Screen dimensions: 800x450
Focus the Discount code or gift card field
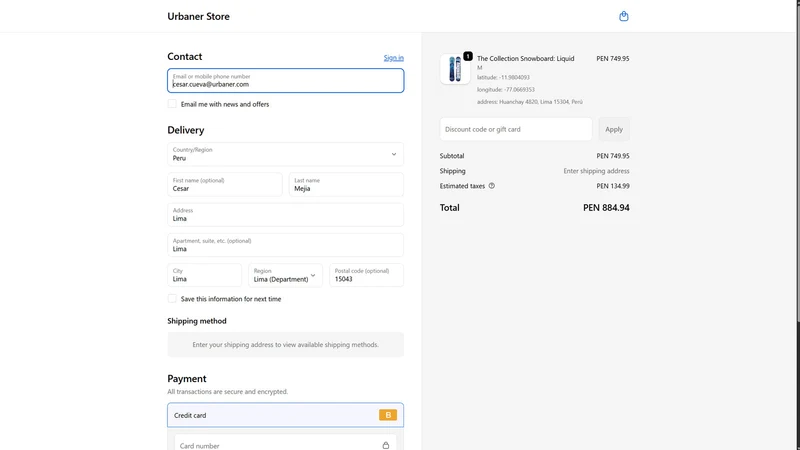click(516, 129)
